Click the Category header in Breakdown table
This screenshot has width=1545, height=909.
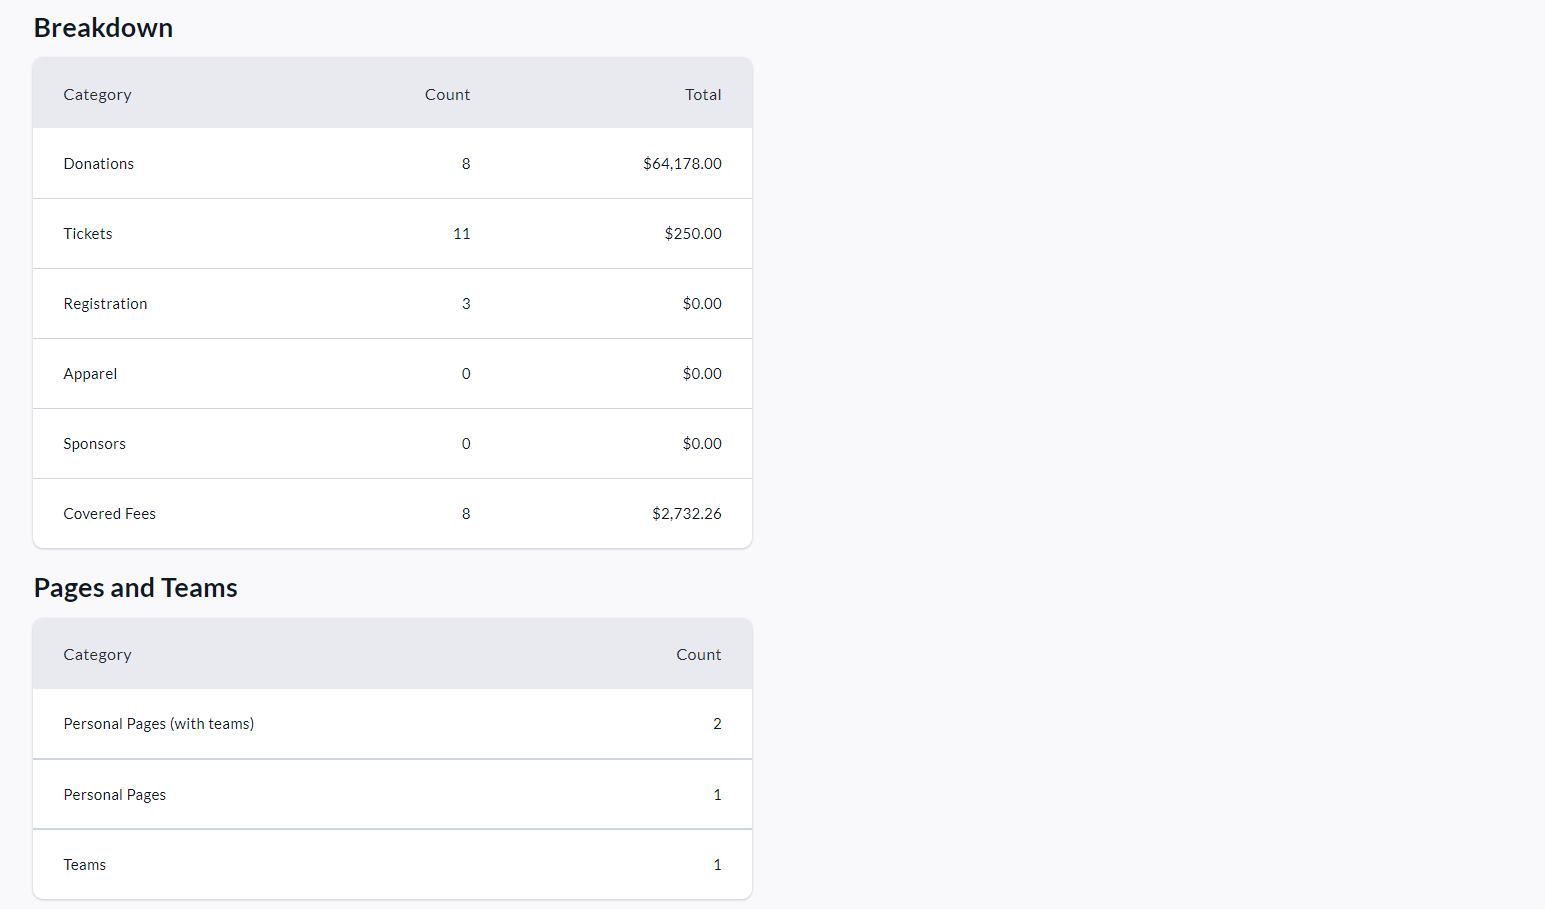point(97,95)
